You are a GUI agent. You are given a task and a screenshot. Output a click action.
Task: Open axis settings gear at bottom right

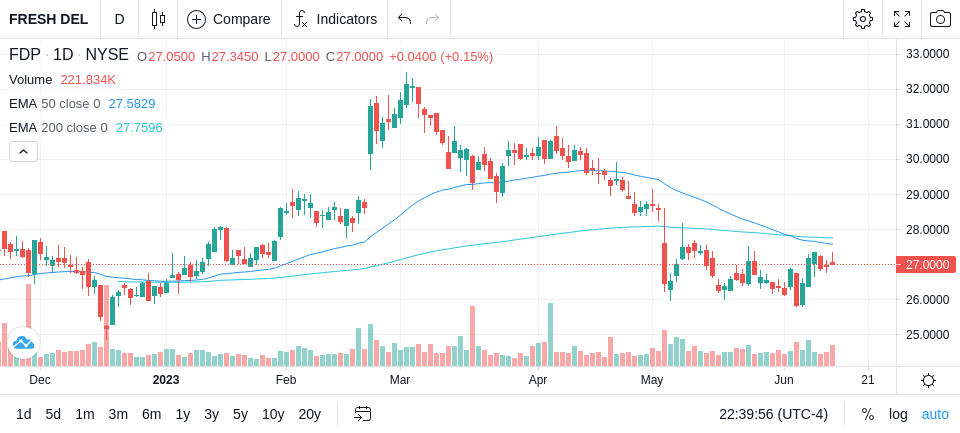(928, 380)
